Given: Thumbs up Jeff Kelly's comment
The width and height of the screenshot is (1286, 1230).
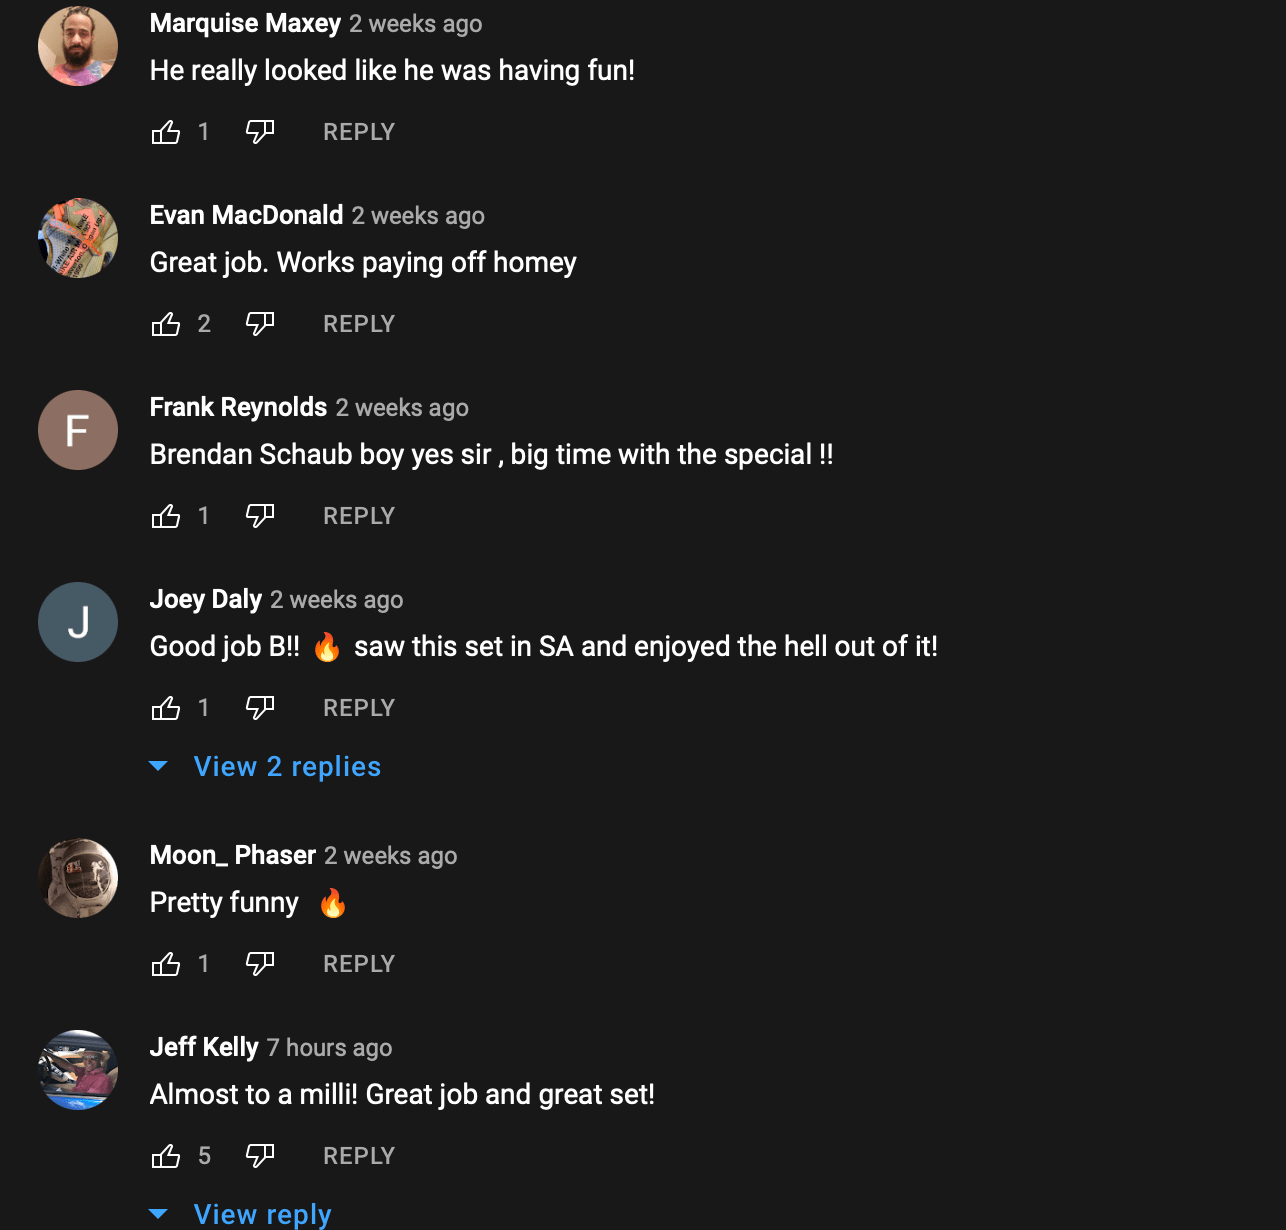Looking at the screenshot, I should (166, 1156).
